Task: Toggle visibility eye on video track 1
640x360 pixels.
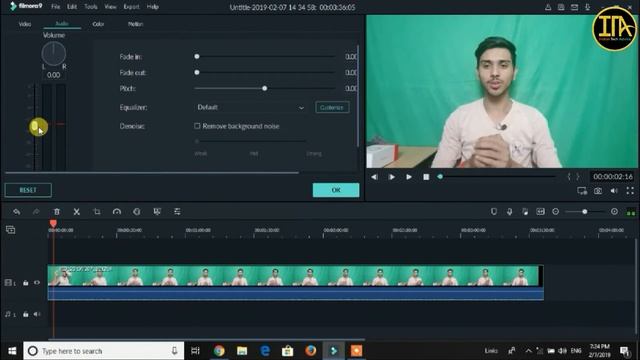Action: pos(37,282)
